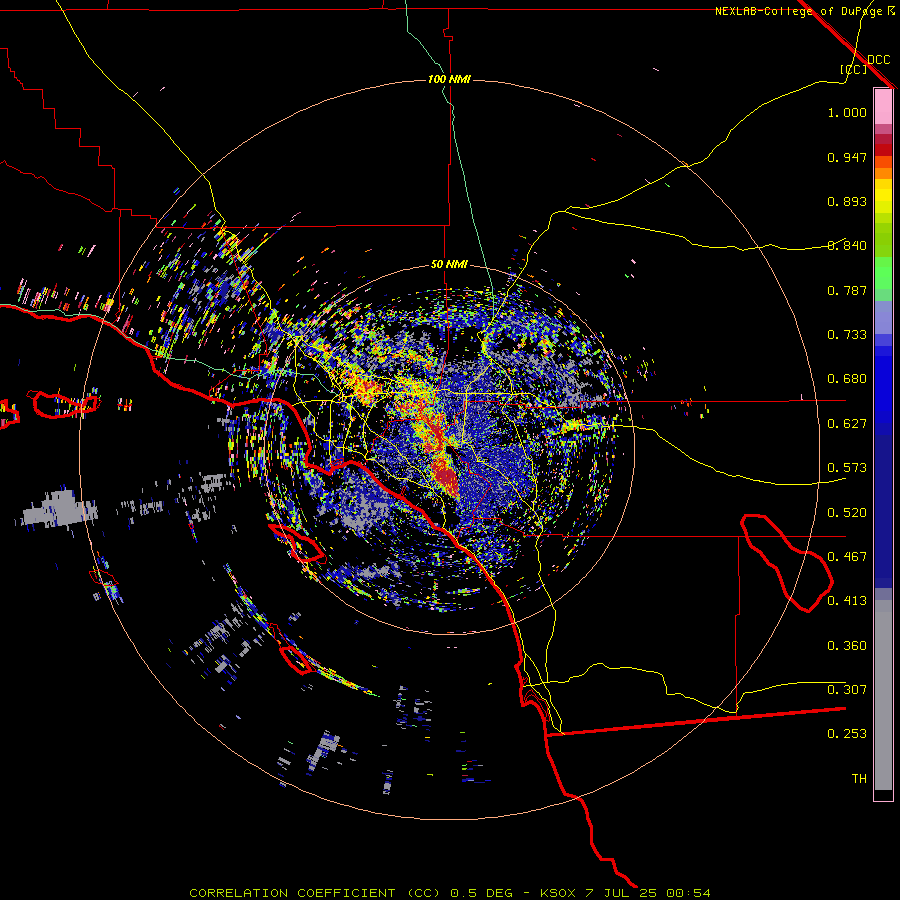Viewport: 900px width, 900px height.
Task: Click the 50 NMI range ring label
Action: 449,264
